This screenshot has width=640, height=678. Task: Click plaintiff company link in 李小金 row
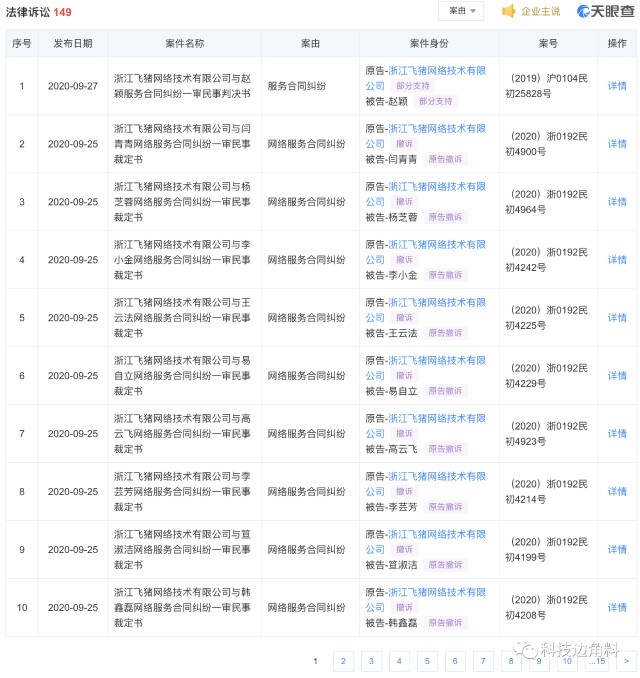[x=437, y=244]
